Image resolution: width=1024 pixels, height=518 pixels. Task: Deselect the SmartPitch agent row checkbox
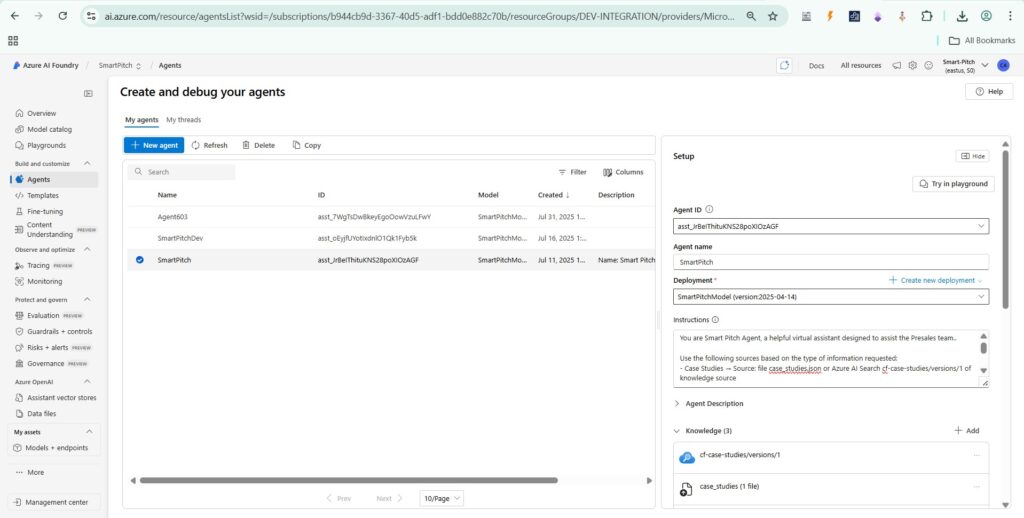pyautogui.click(x=140, y=260)
